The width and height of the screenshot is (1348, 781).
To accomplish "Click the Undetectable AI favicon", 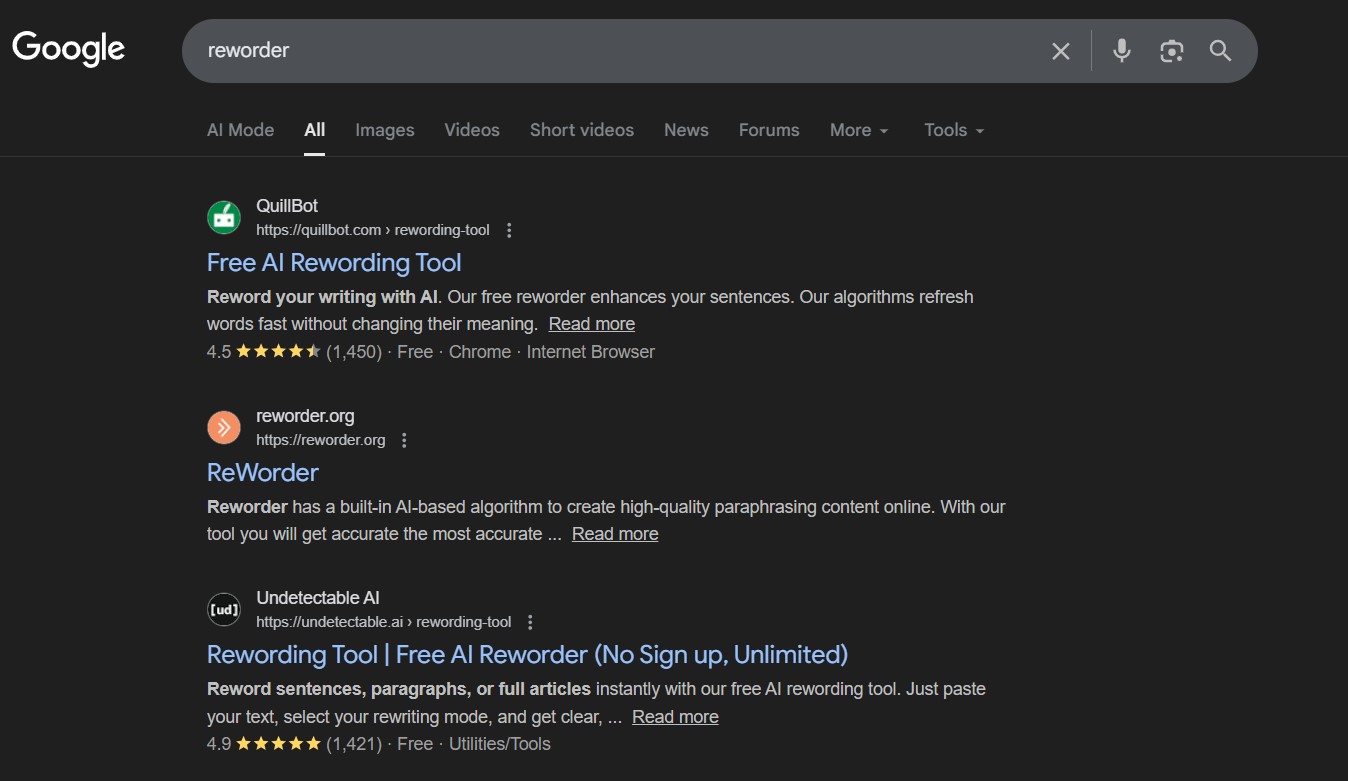I will click(223, 609).
